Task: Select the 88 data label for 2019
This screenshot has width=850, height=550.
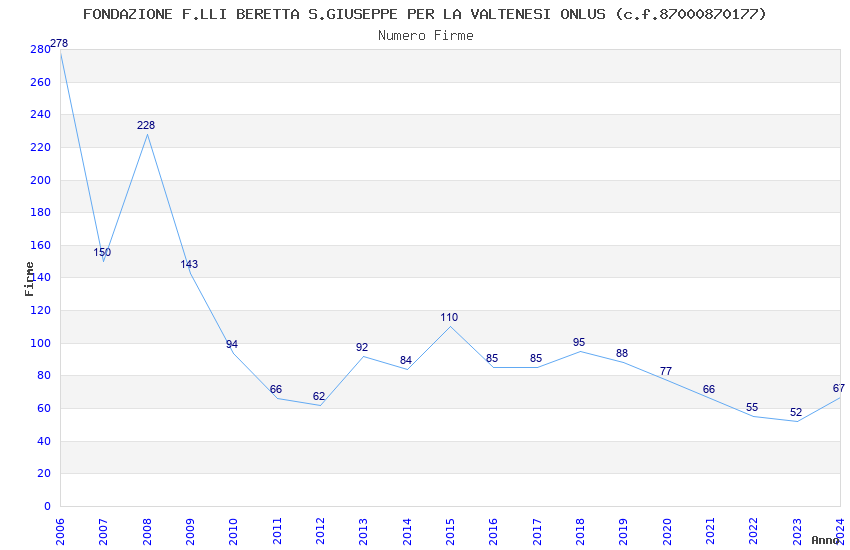Action: [622, 353]
